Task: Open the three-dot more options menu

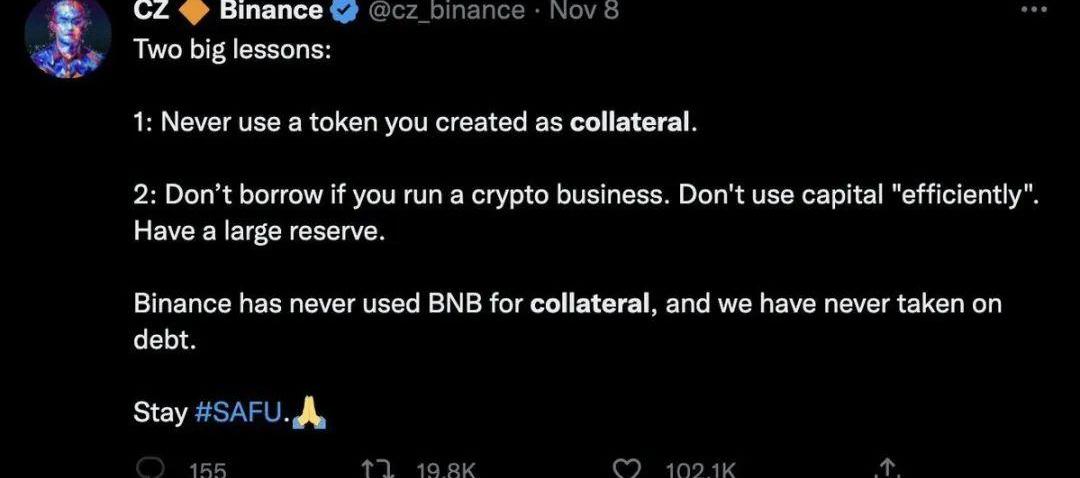Action: point(1033,8)
